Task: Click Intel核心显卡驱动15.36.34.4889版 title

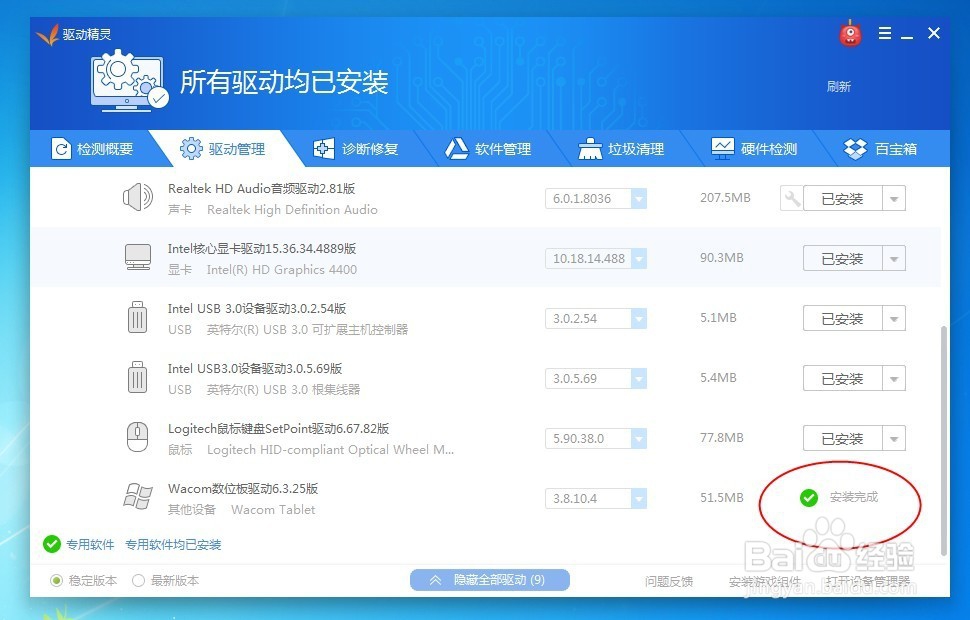Action: pos(262,249)
